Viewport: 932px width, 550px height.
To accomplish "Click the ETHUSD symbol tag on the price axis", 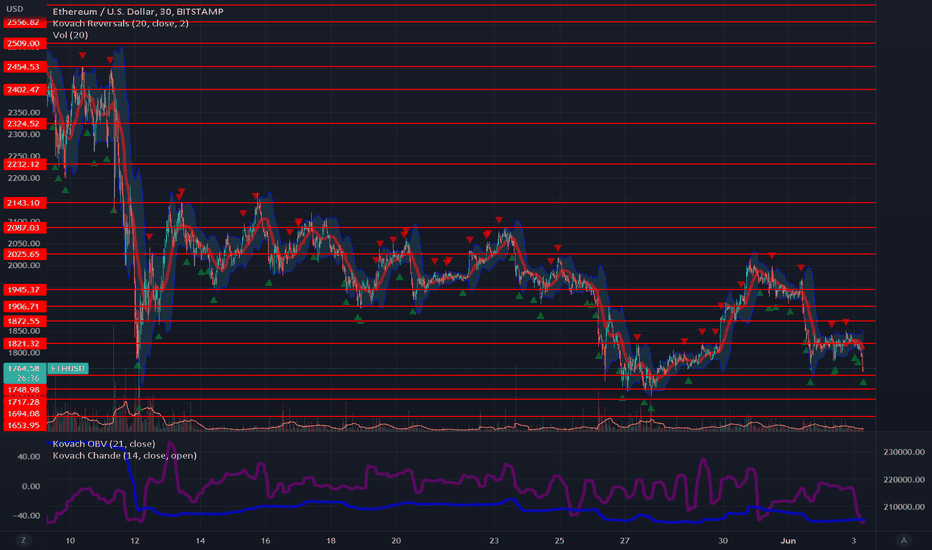I will click(x=68, y=369).
